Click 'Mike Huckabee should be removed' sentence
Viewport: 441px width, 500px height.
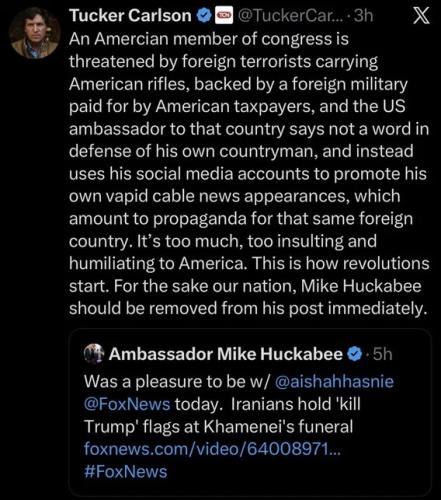coord(248,297)
